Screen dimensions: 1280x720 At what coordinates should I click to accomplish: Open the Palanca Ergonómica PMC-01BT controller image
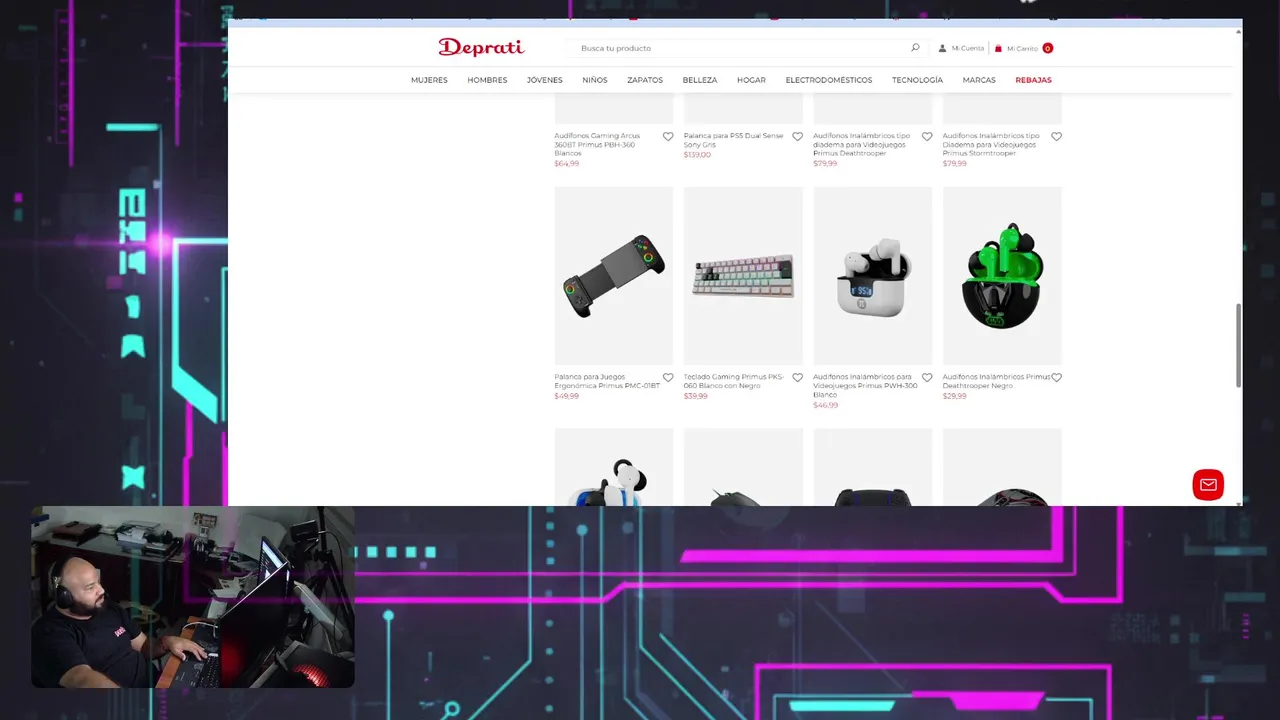click(x=614, y=276)
